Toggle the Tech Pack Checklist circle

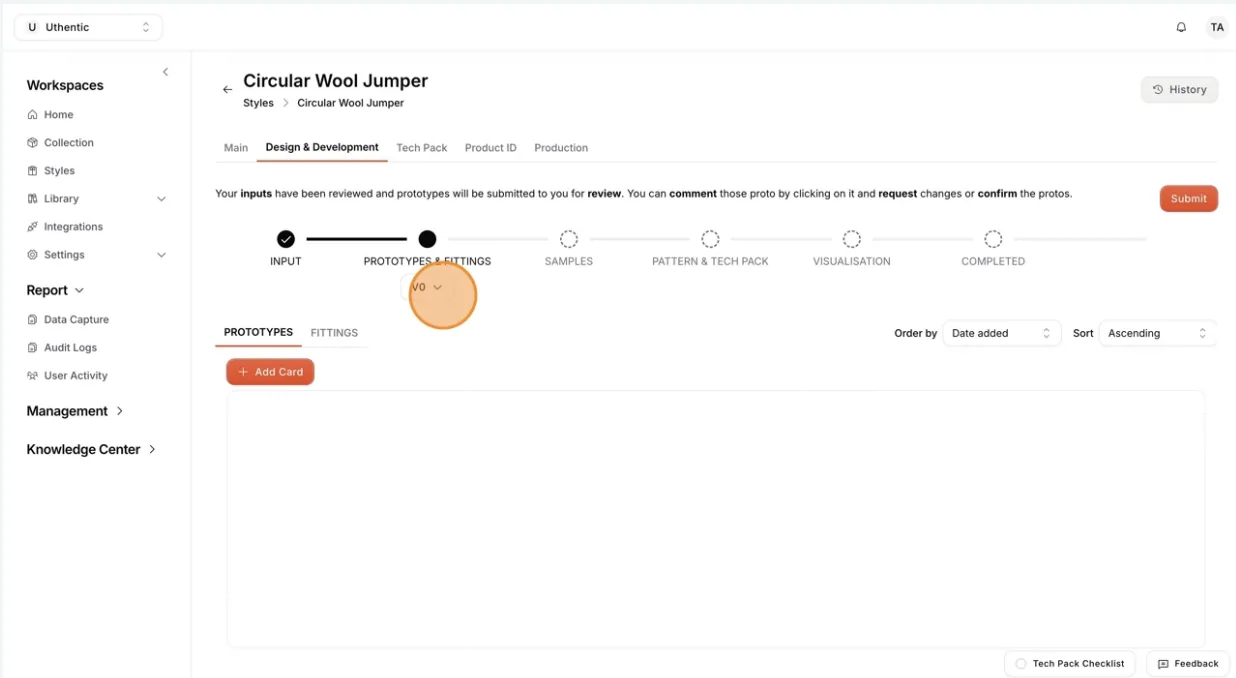tap(1021, 664)
